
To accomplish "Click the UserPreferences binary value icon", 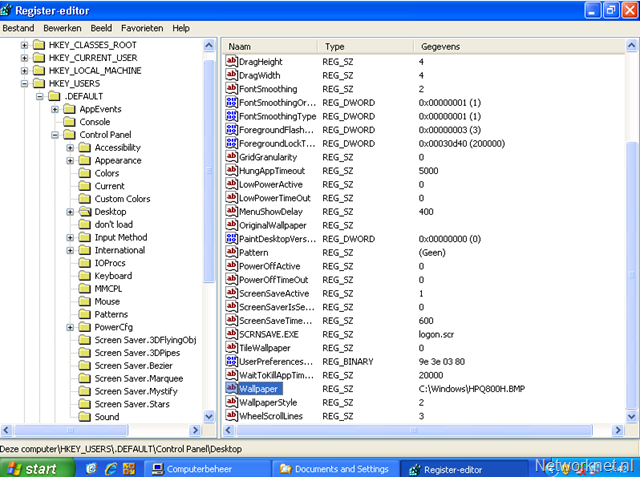I will [x=231, y=361].
